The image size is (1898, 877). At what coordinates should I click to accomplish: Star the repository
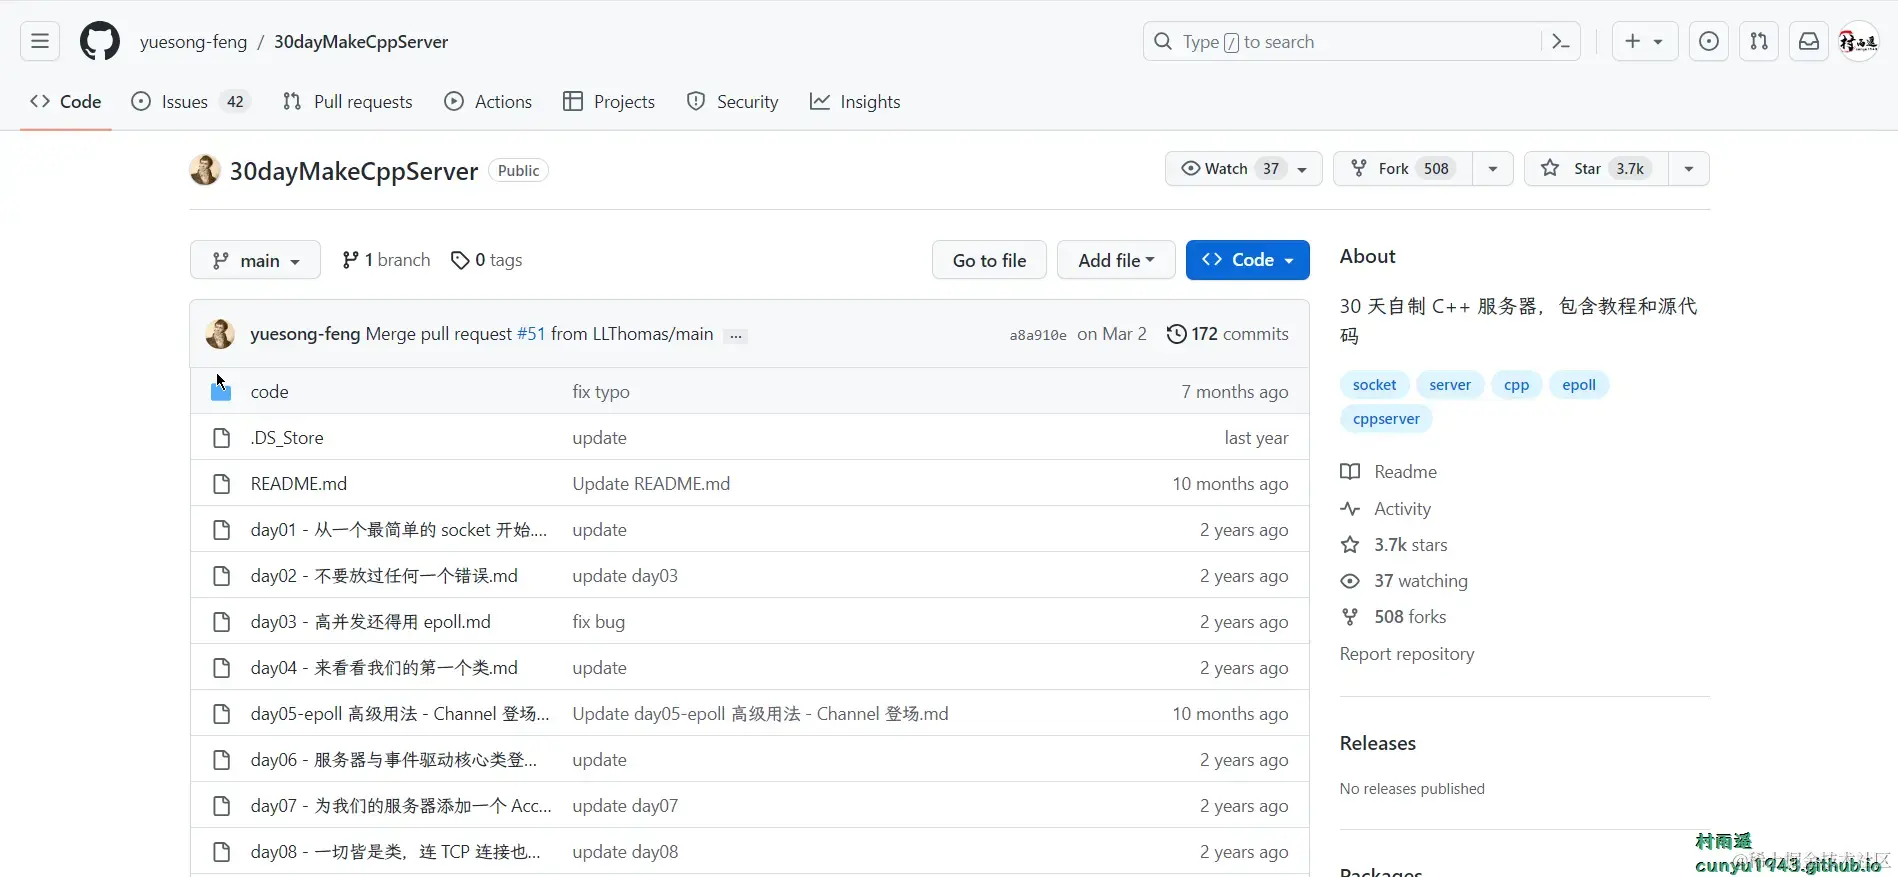pos(1596,169)
